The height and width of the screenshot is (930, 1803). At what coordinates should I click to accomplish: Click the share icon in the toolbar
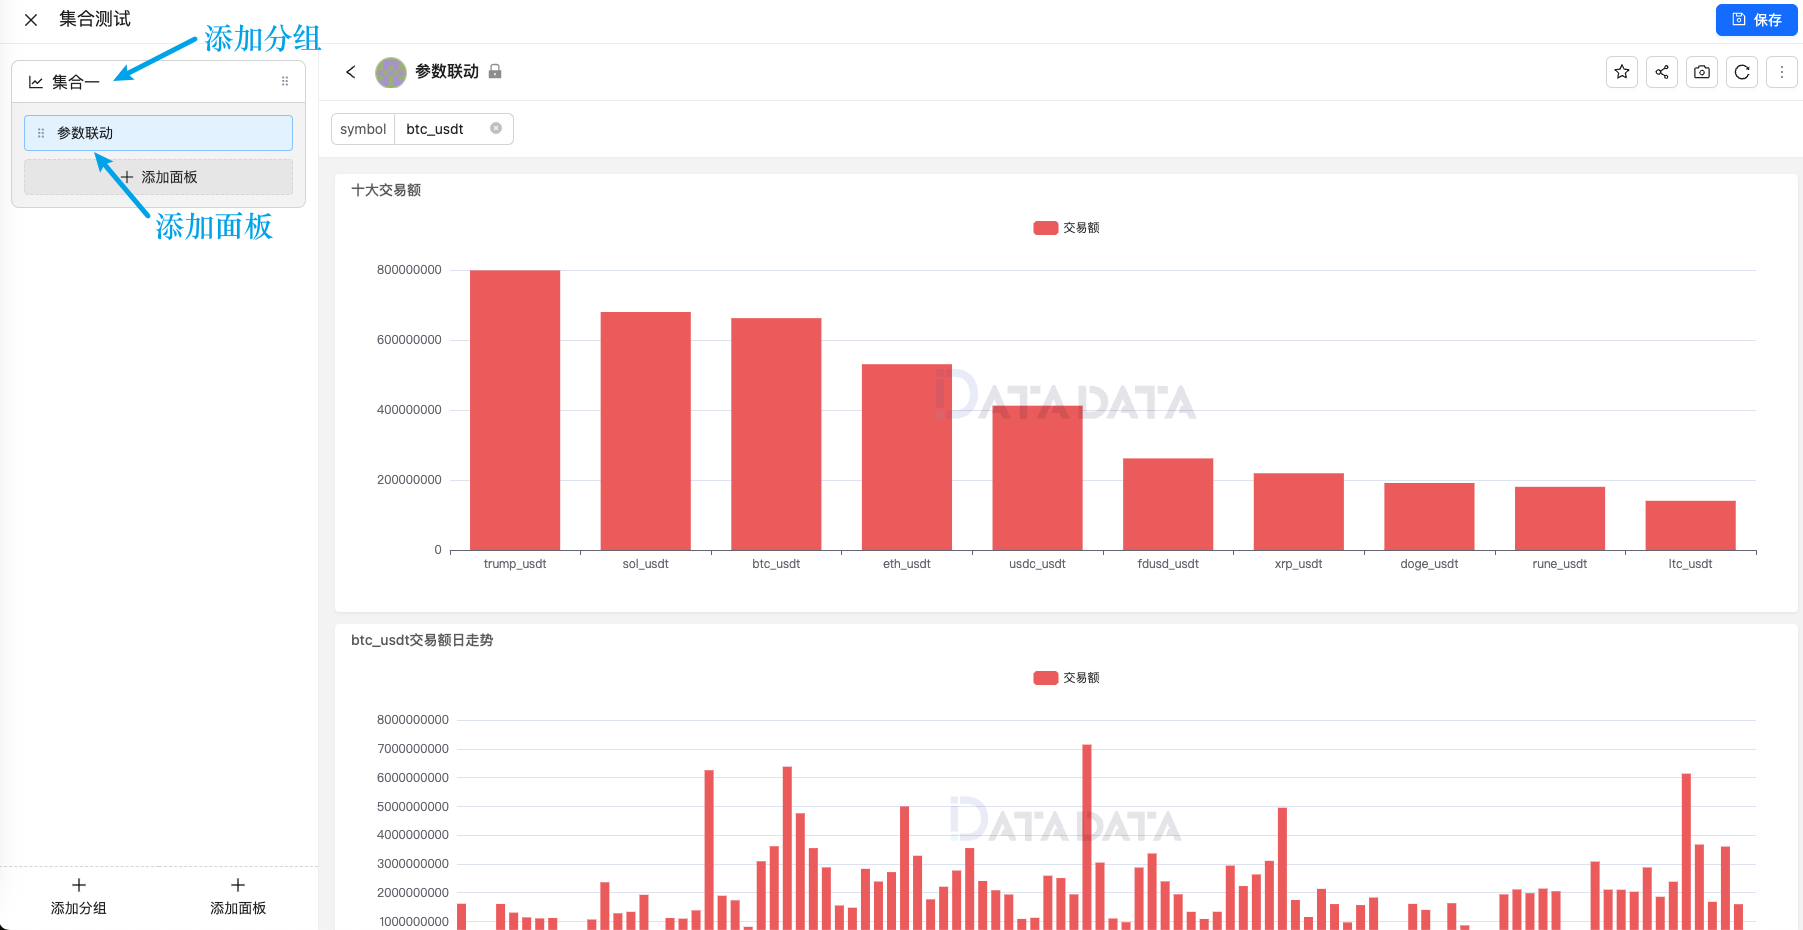1662,72
